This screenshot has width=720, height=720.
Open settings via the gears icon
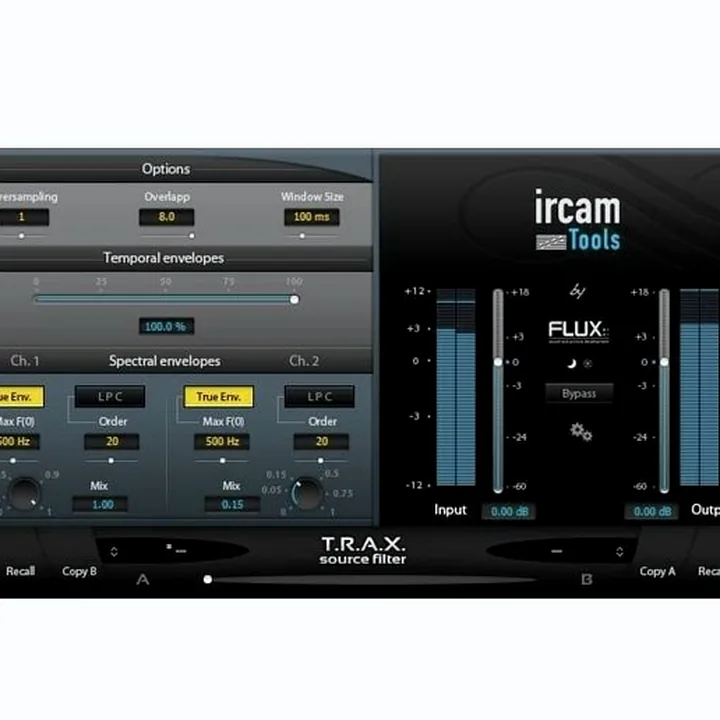[581, 432]
